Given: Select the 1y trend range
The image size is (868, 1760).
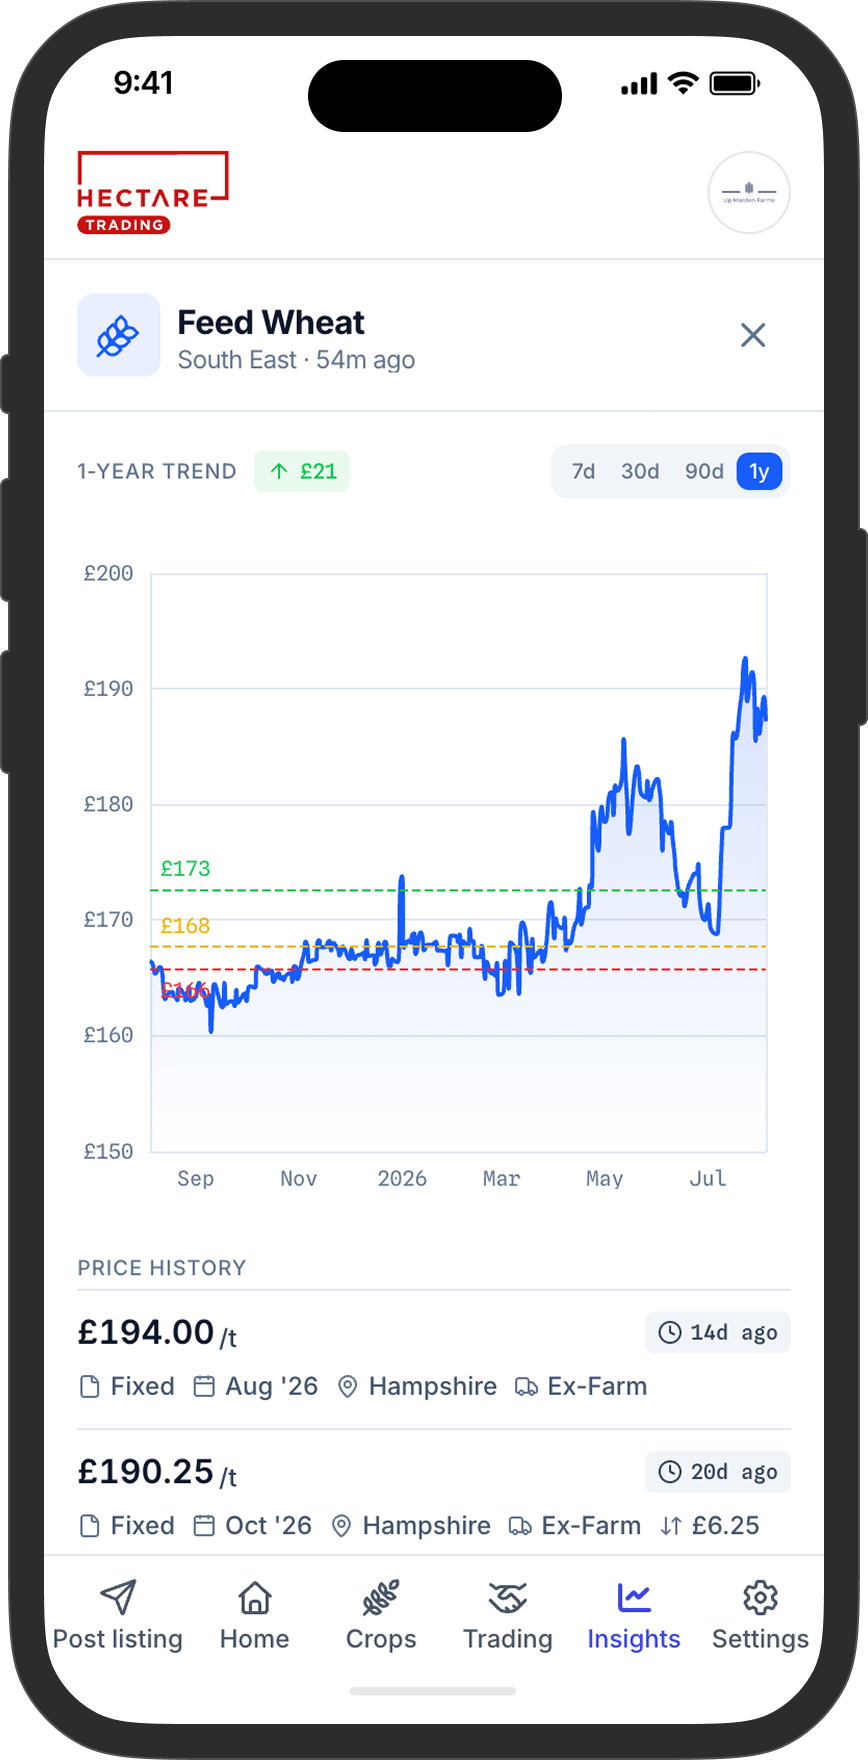Looking at the screenshot, I should (x=759, y=471).
